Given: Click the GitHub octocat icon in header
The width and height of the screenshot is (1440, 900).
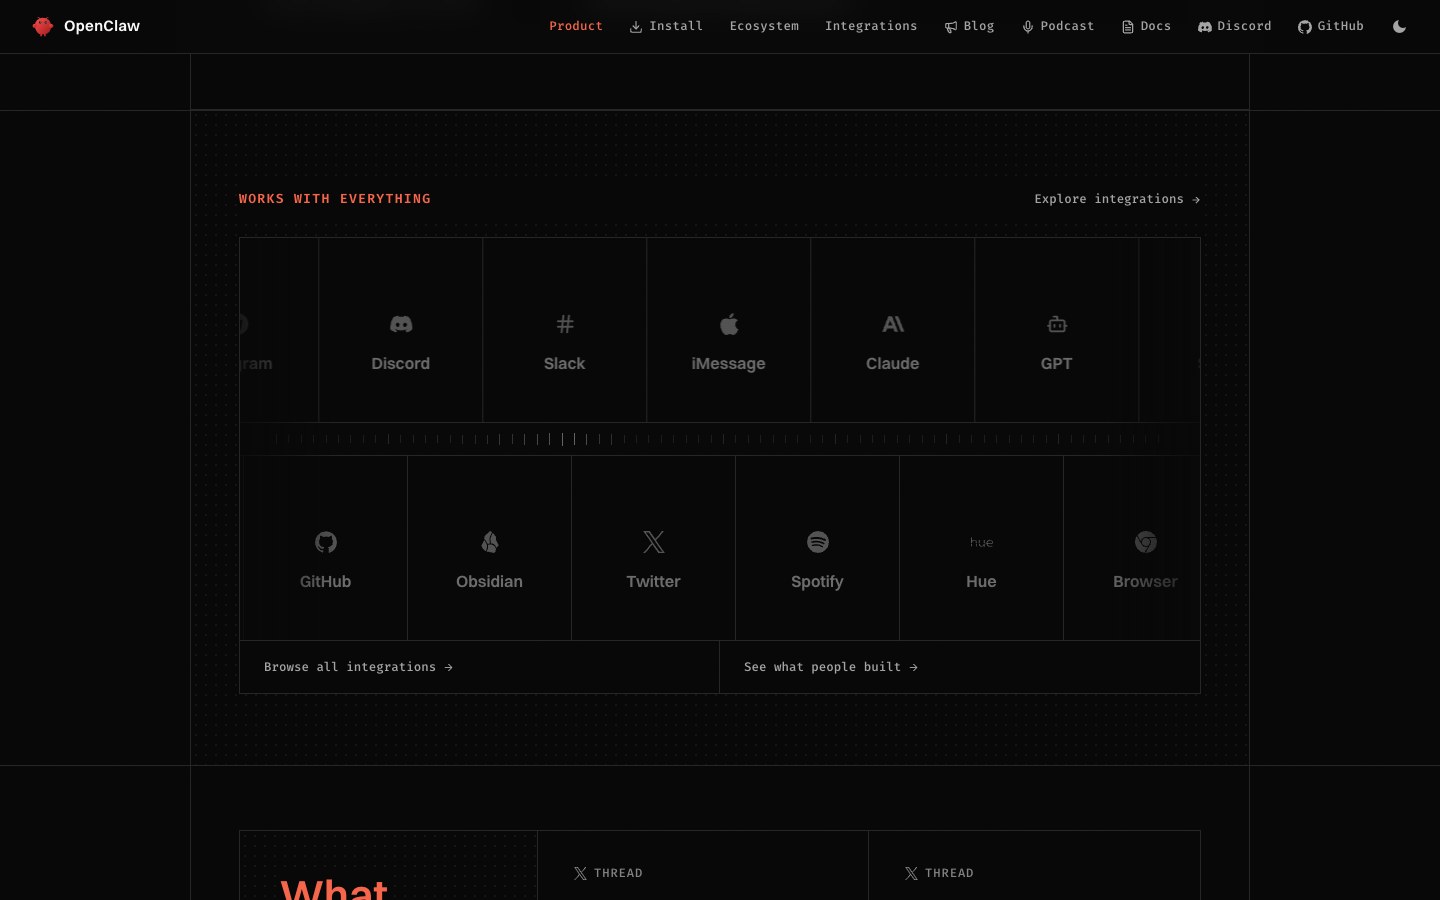Looking at the screenshot, I should pyautogui.click(x=1305, y=27).
